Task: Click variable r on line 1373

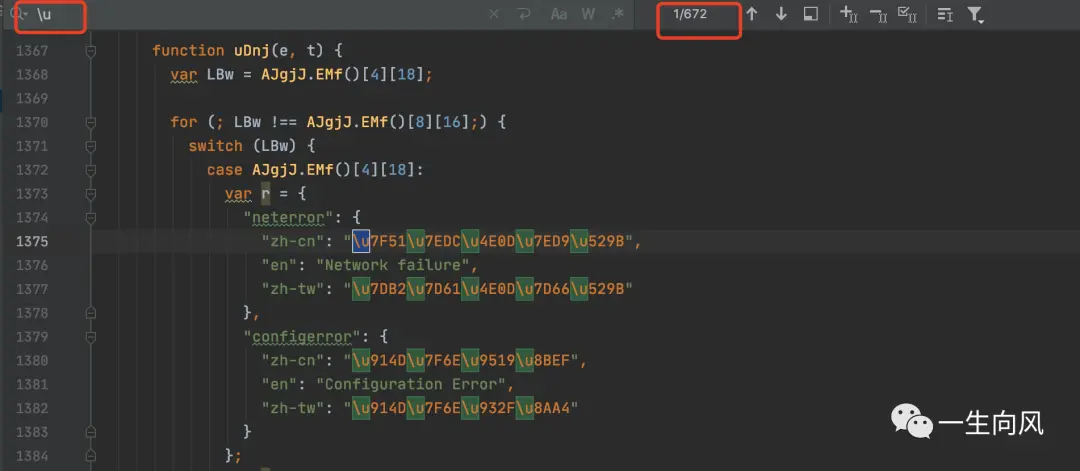Action: [x=266, y=194]
